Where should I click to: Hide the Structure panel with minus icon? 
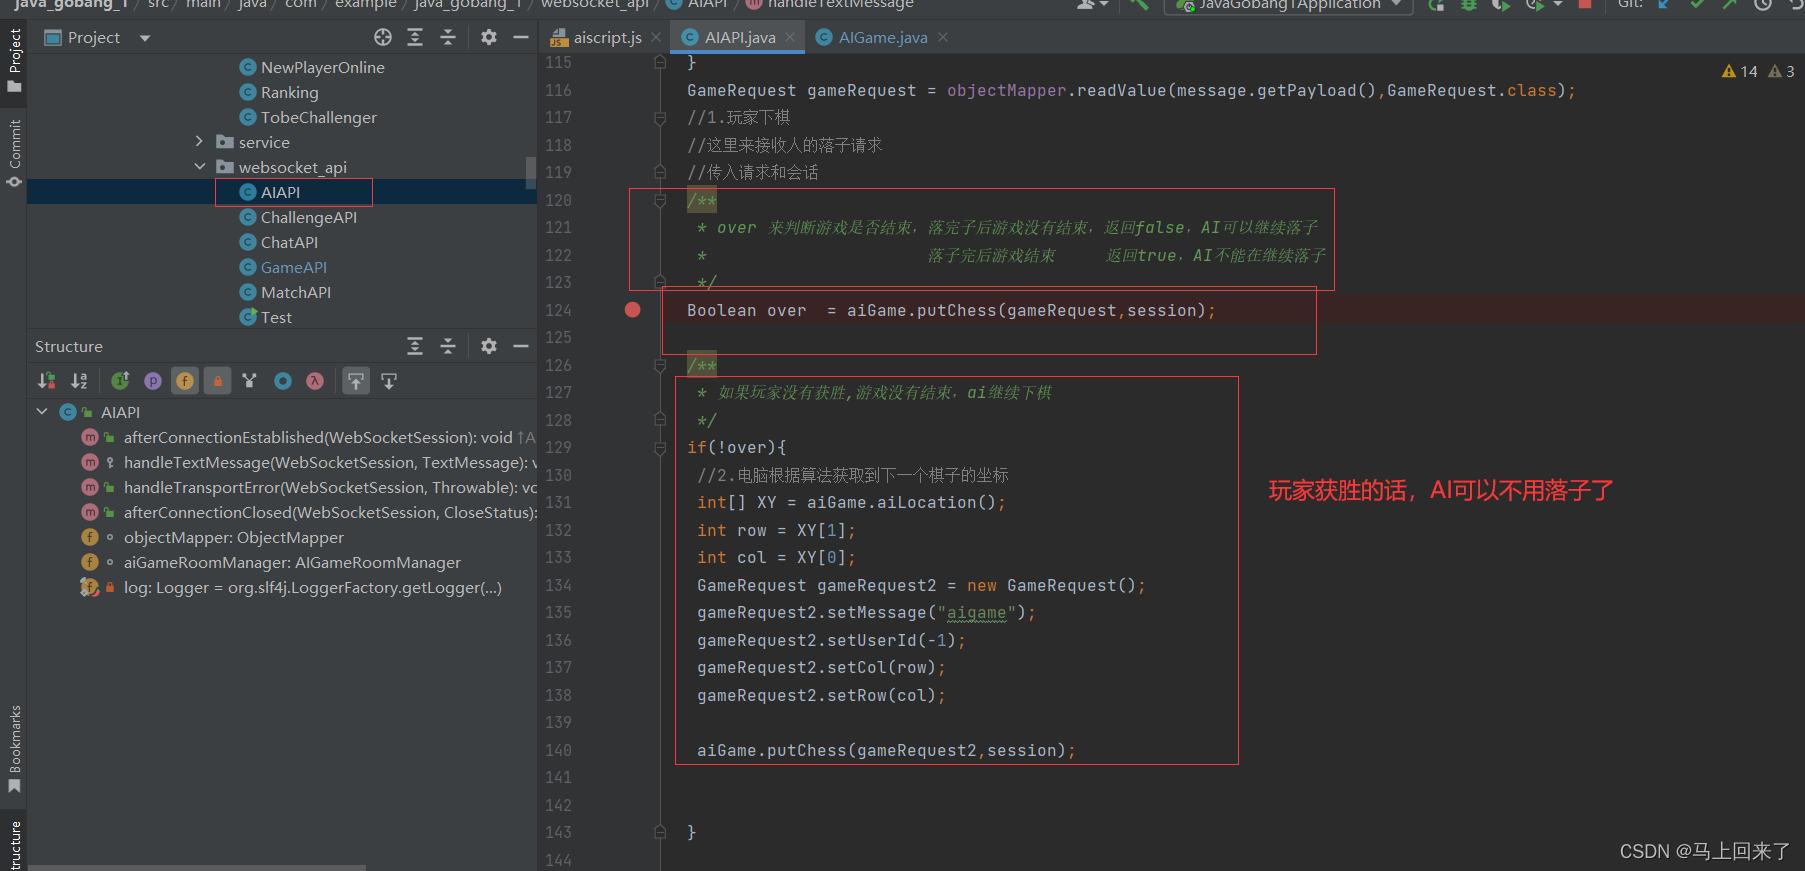[x=520, y=346]
